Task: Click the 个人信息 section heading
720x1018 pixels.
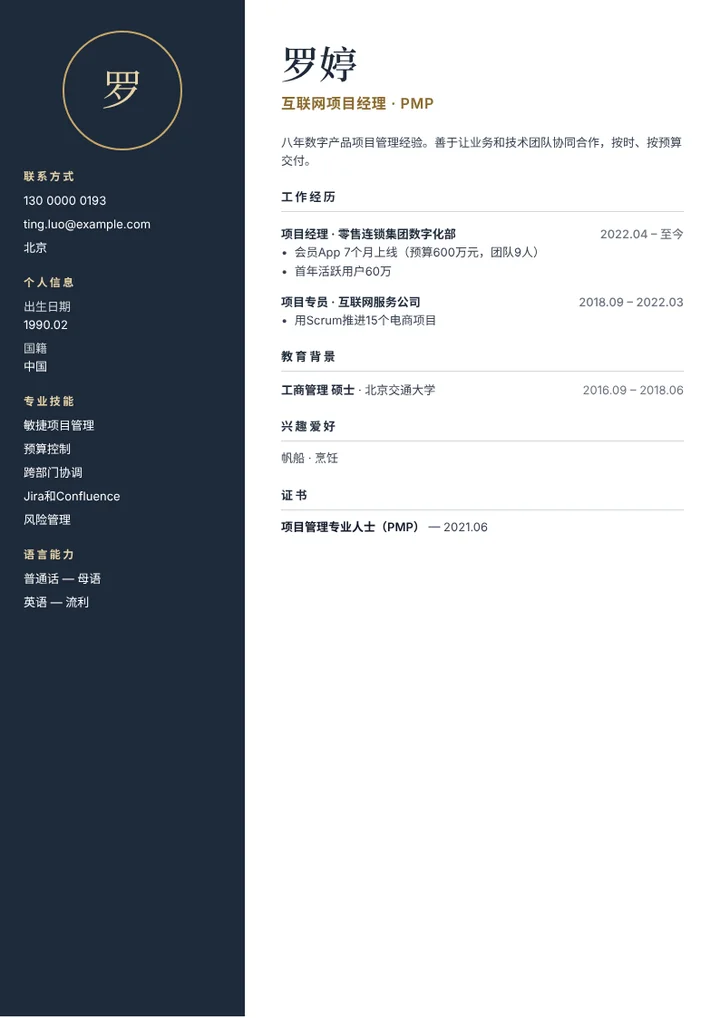Action: tap(49, 282)
